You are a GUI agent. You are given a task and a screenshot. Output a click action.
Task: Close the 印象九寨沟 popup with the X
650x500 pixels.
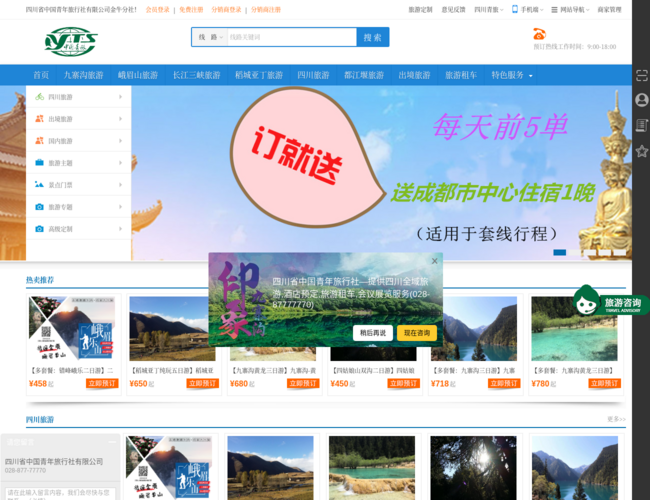[434, 261]
